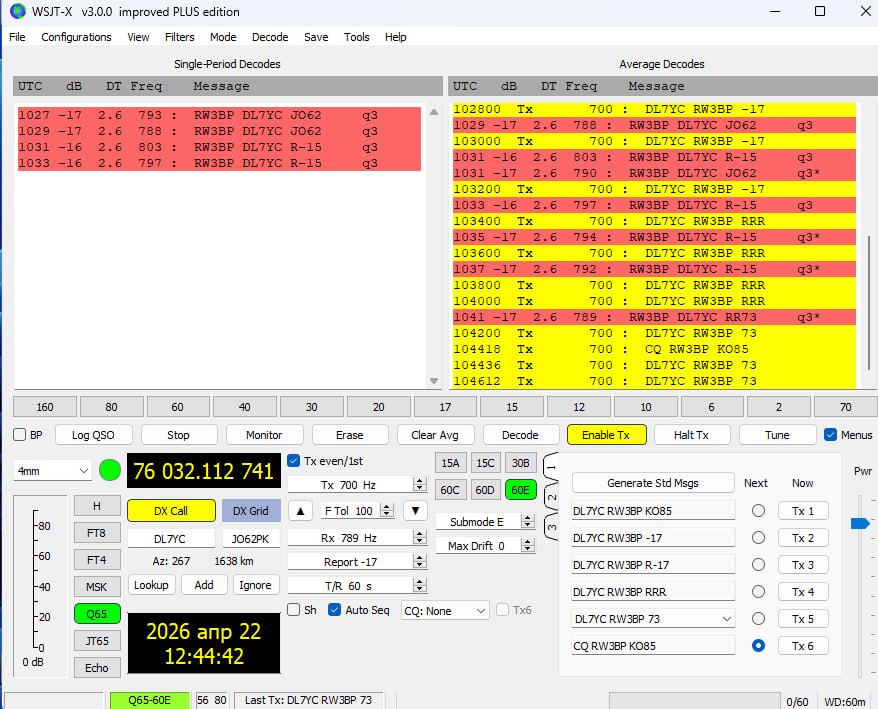Click the Tune button
878x709 pixels.
click(x=777, y=435)
